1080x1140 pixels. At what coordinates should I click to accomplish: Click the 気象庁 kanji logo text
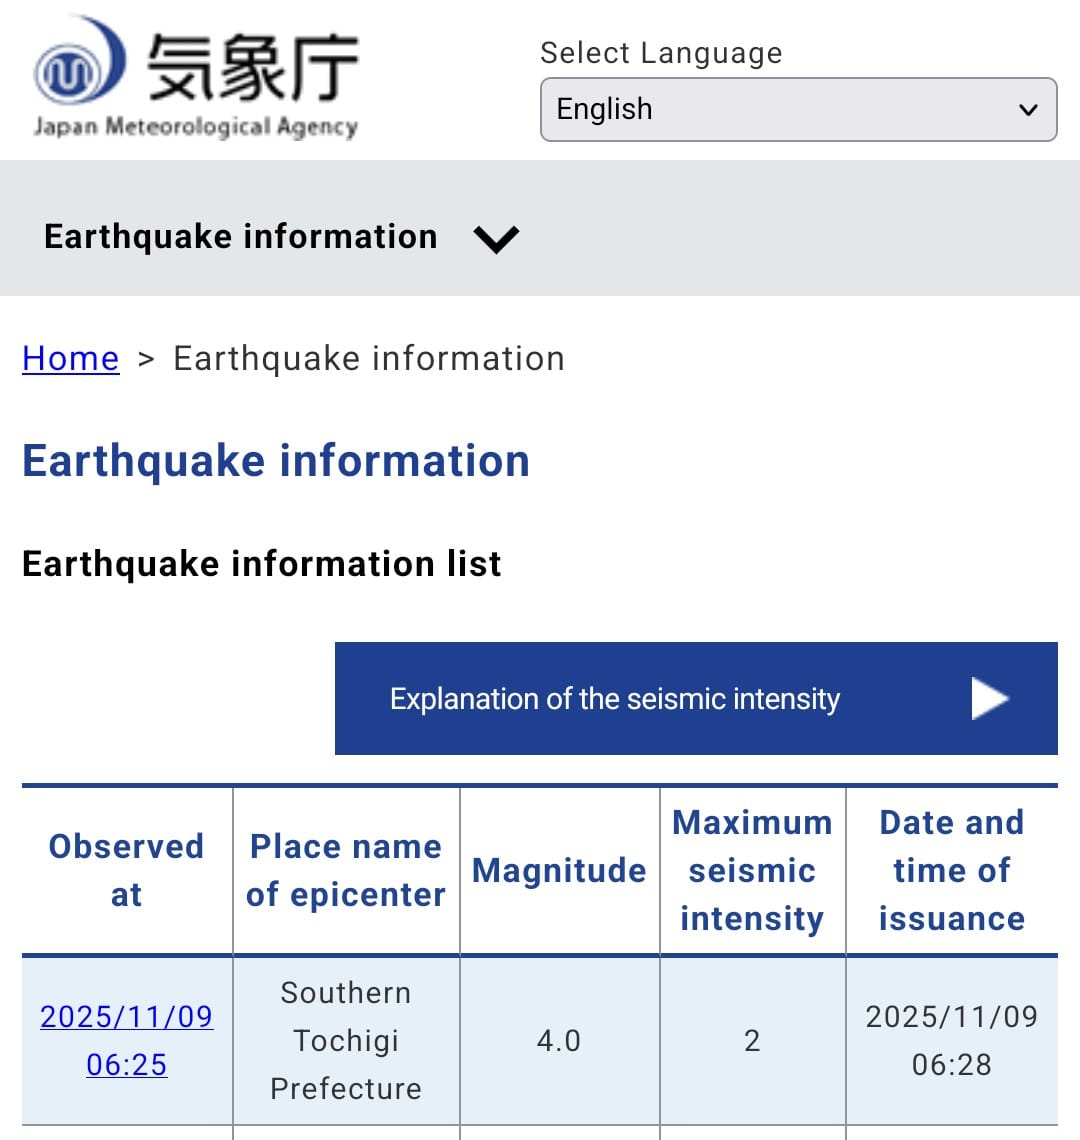click(252, 67)
